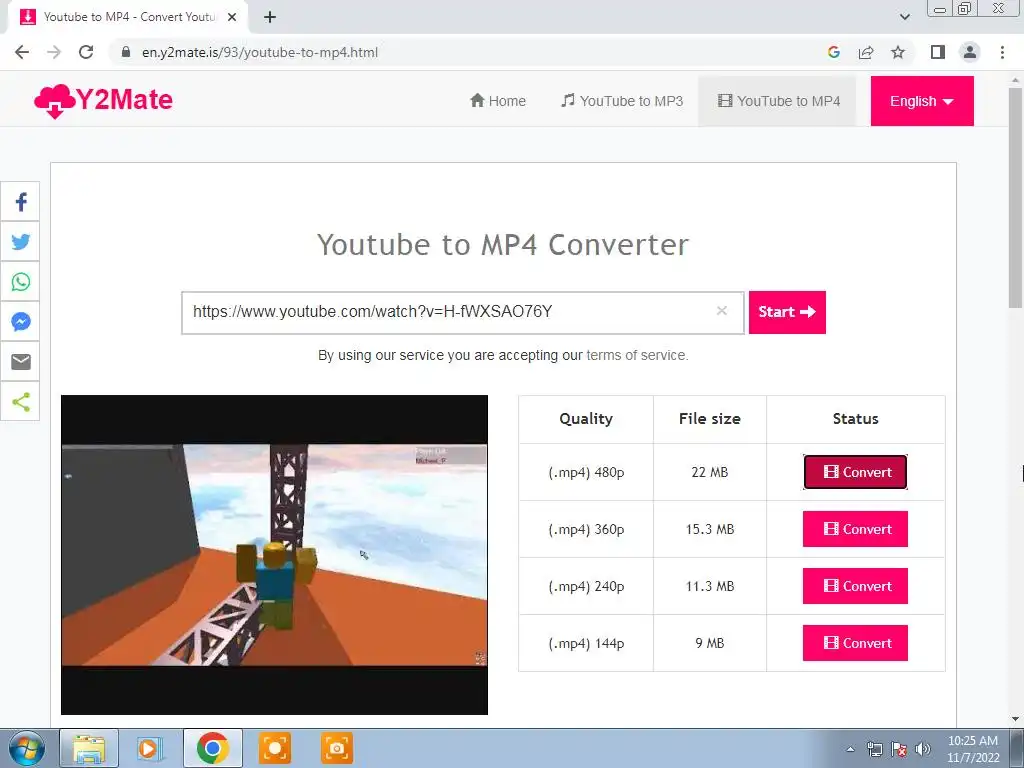
Task: Select the Youtube to MP4 browser tab
Action: pyautogui.click(x=129, y=17)
